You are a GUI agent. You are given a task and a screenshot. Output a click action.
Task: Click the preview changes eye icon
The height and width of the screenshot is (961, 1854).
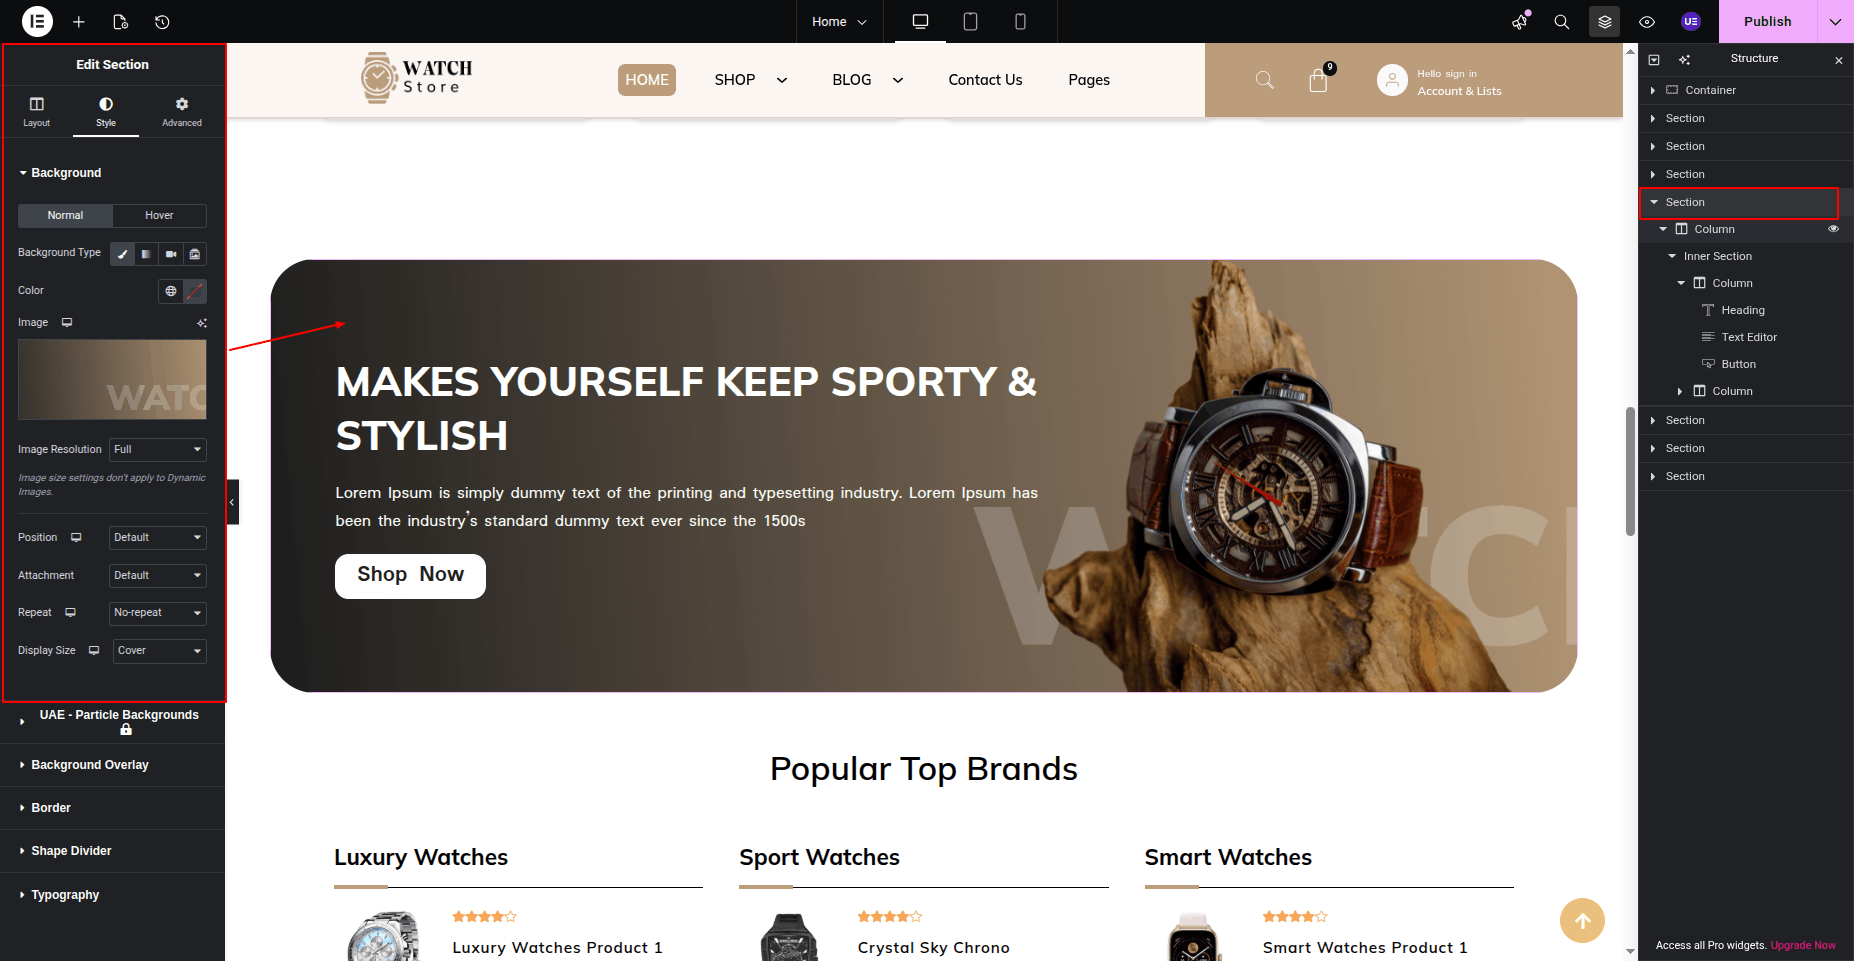coord(1647,22)
